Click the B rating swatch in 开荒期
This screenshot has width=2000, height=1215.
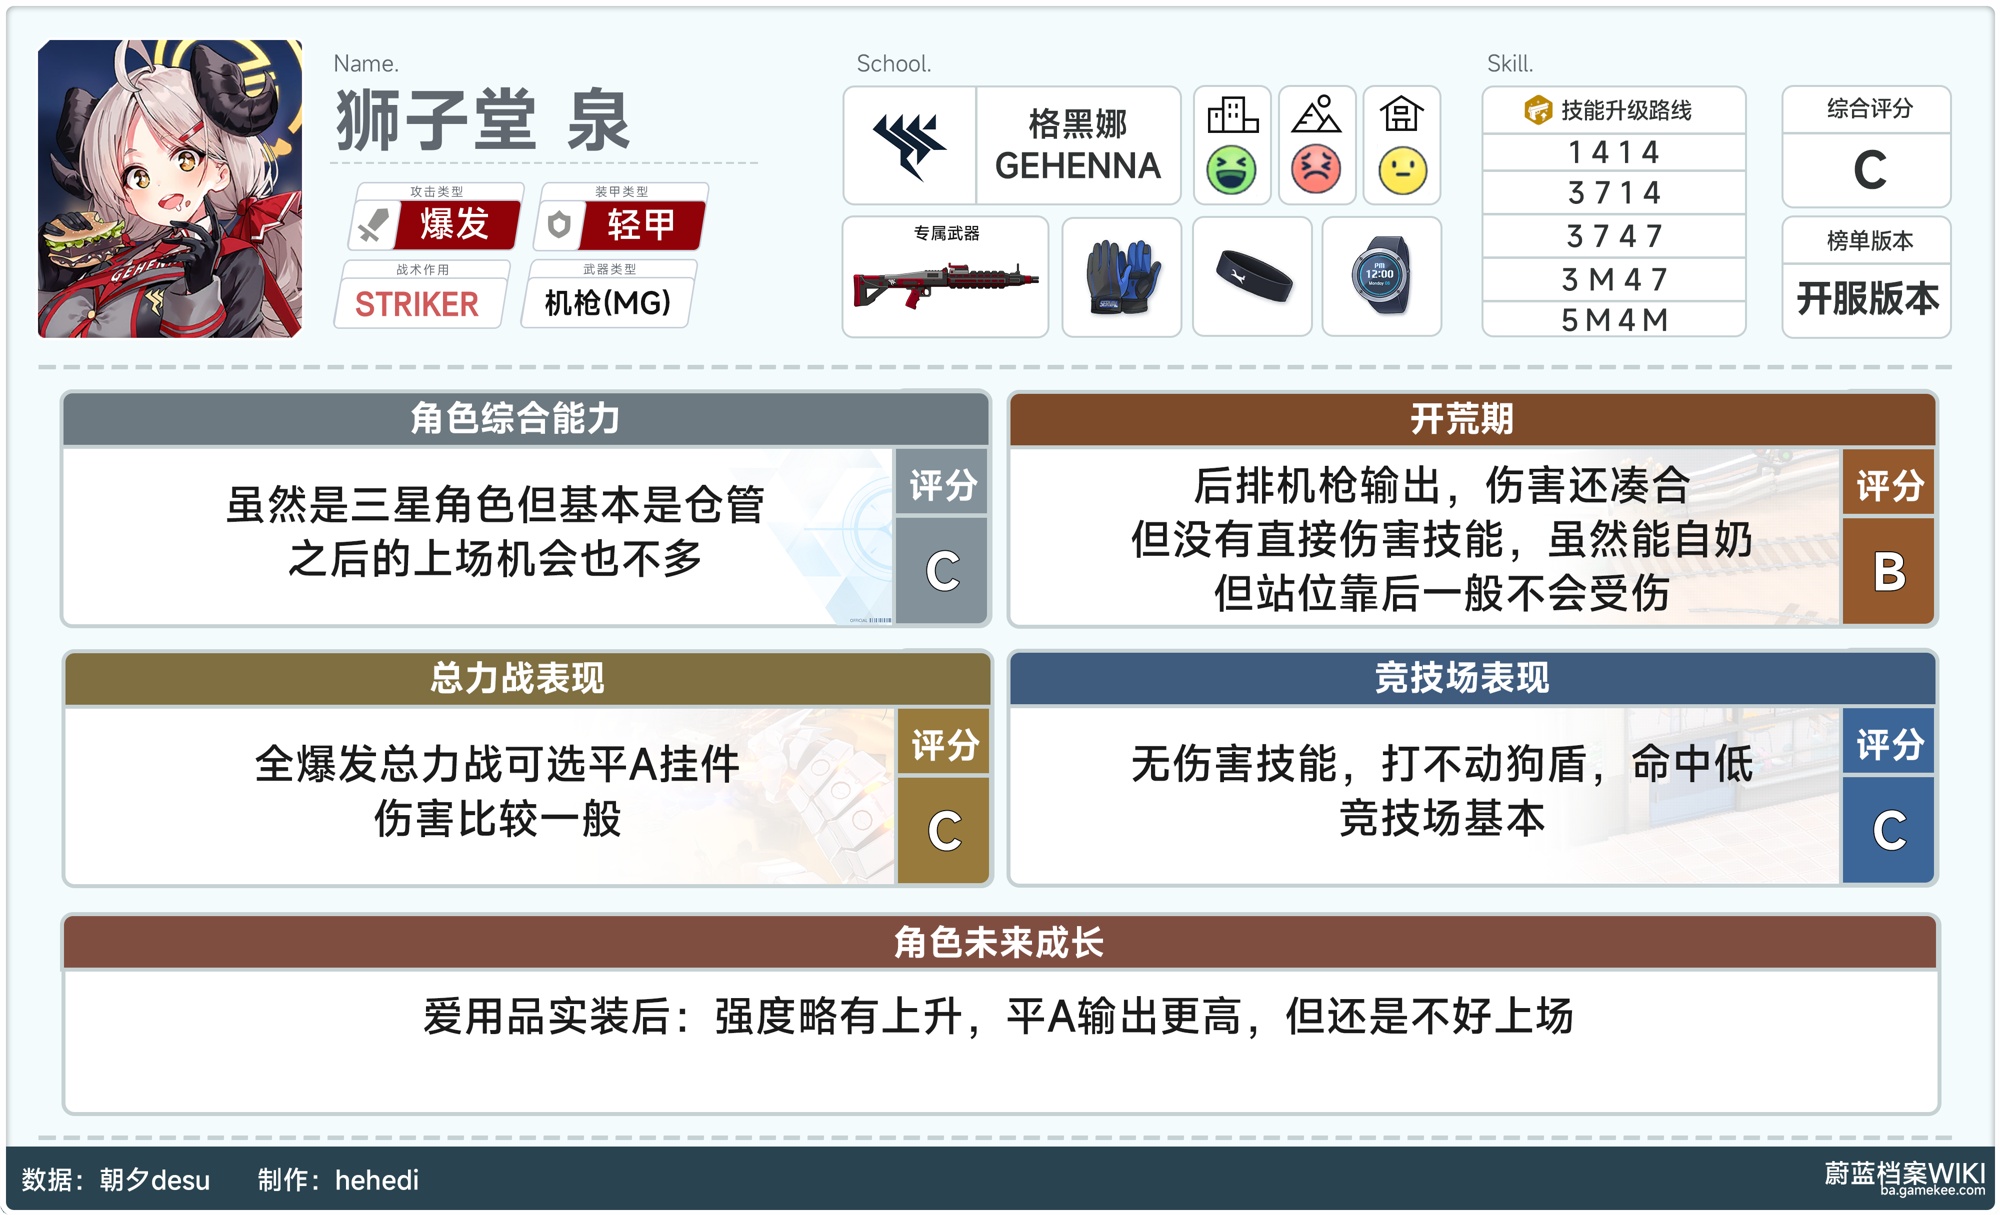click(x=1888, y=572)
